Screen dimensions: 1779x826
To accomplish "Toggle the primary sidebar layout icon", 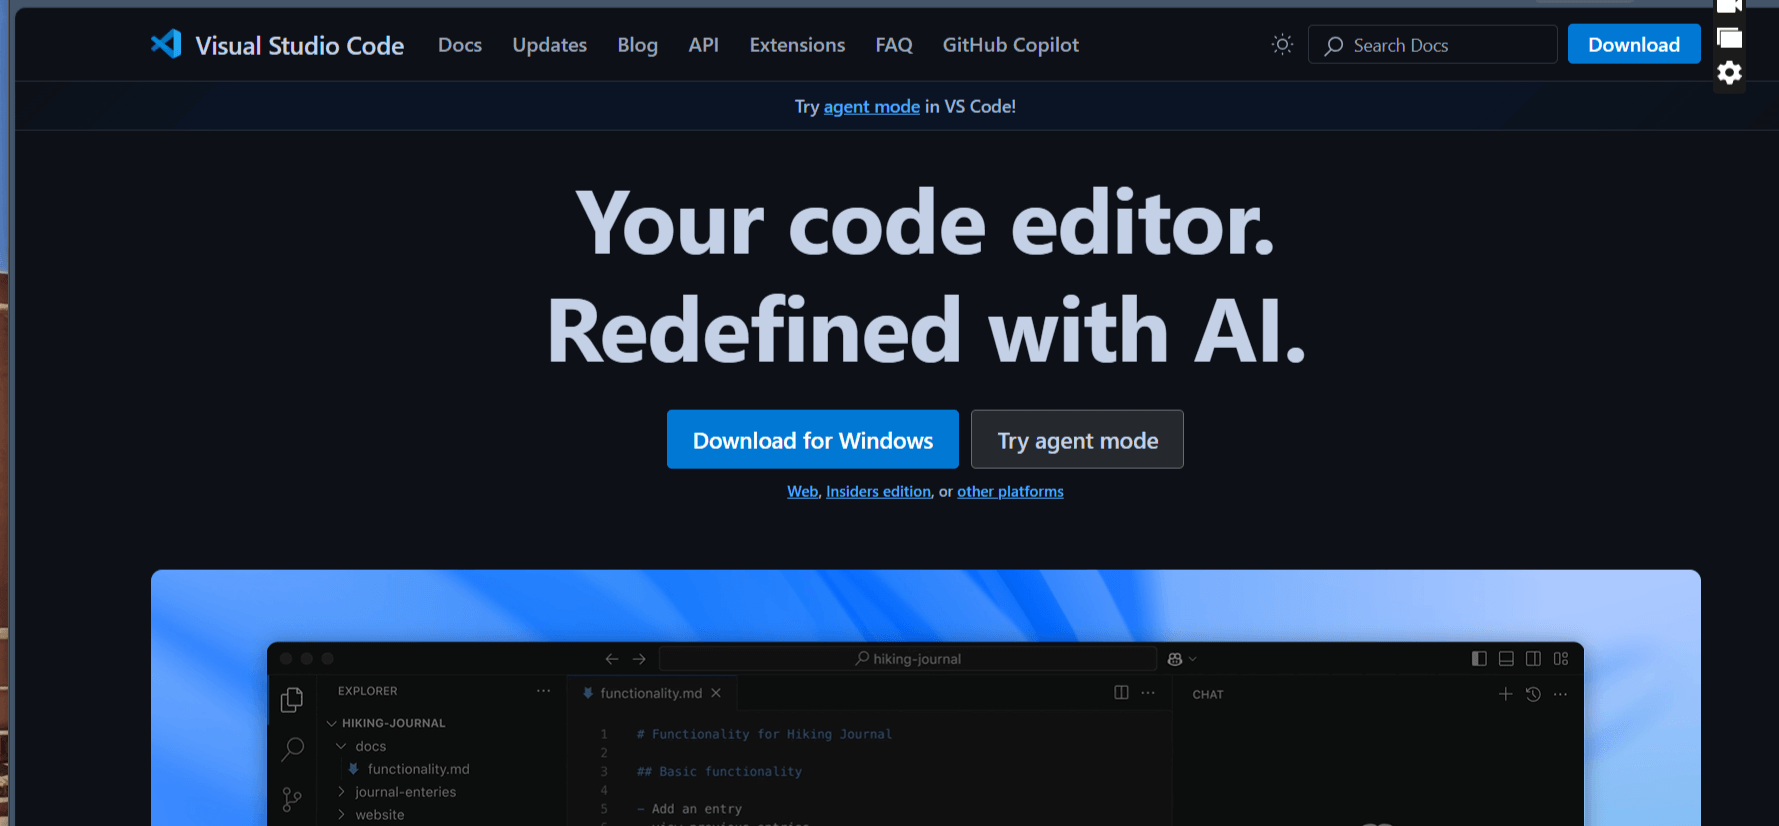I will pyautogui.click(x=1479, y=659).
